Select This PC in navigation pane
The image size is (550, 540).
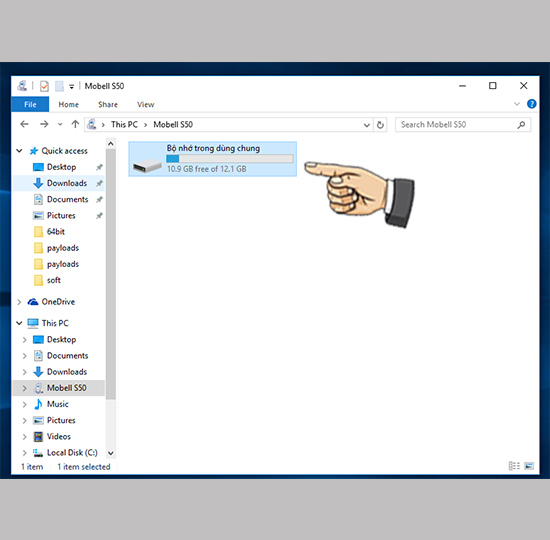pyautogui.click(x=55, y=323)
